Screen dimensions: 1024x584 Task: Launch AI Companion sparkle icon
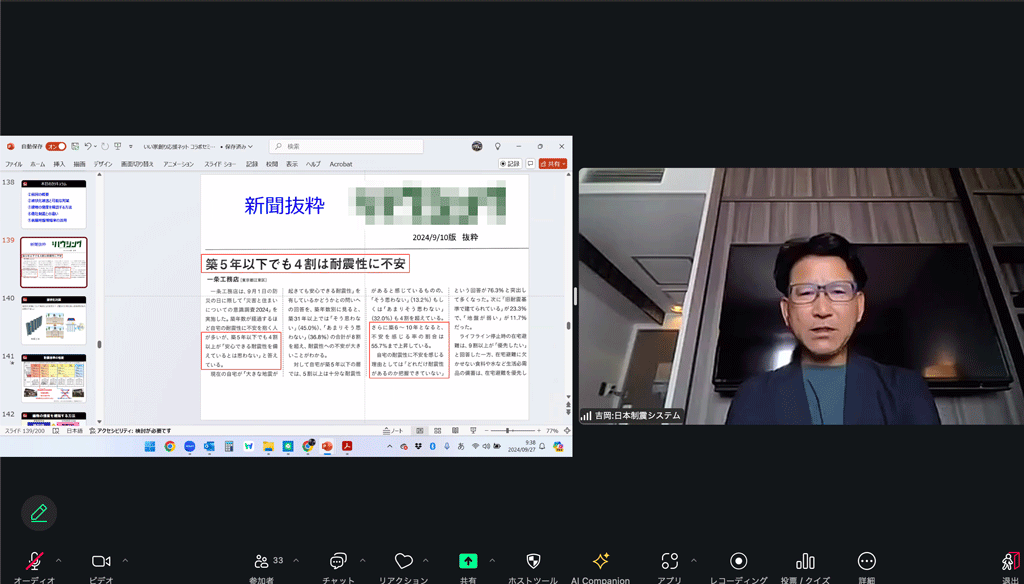click(x=601, y=561)
